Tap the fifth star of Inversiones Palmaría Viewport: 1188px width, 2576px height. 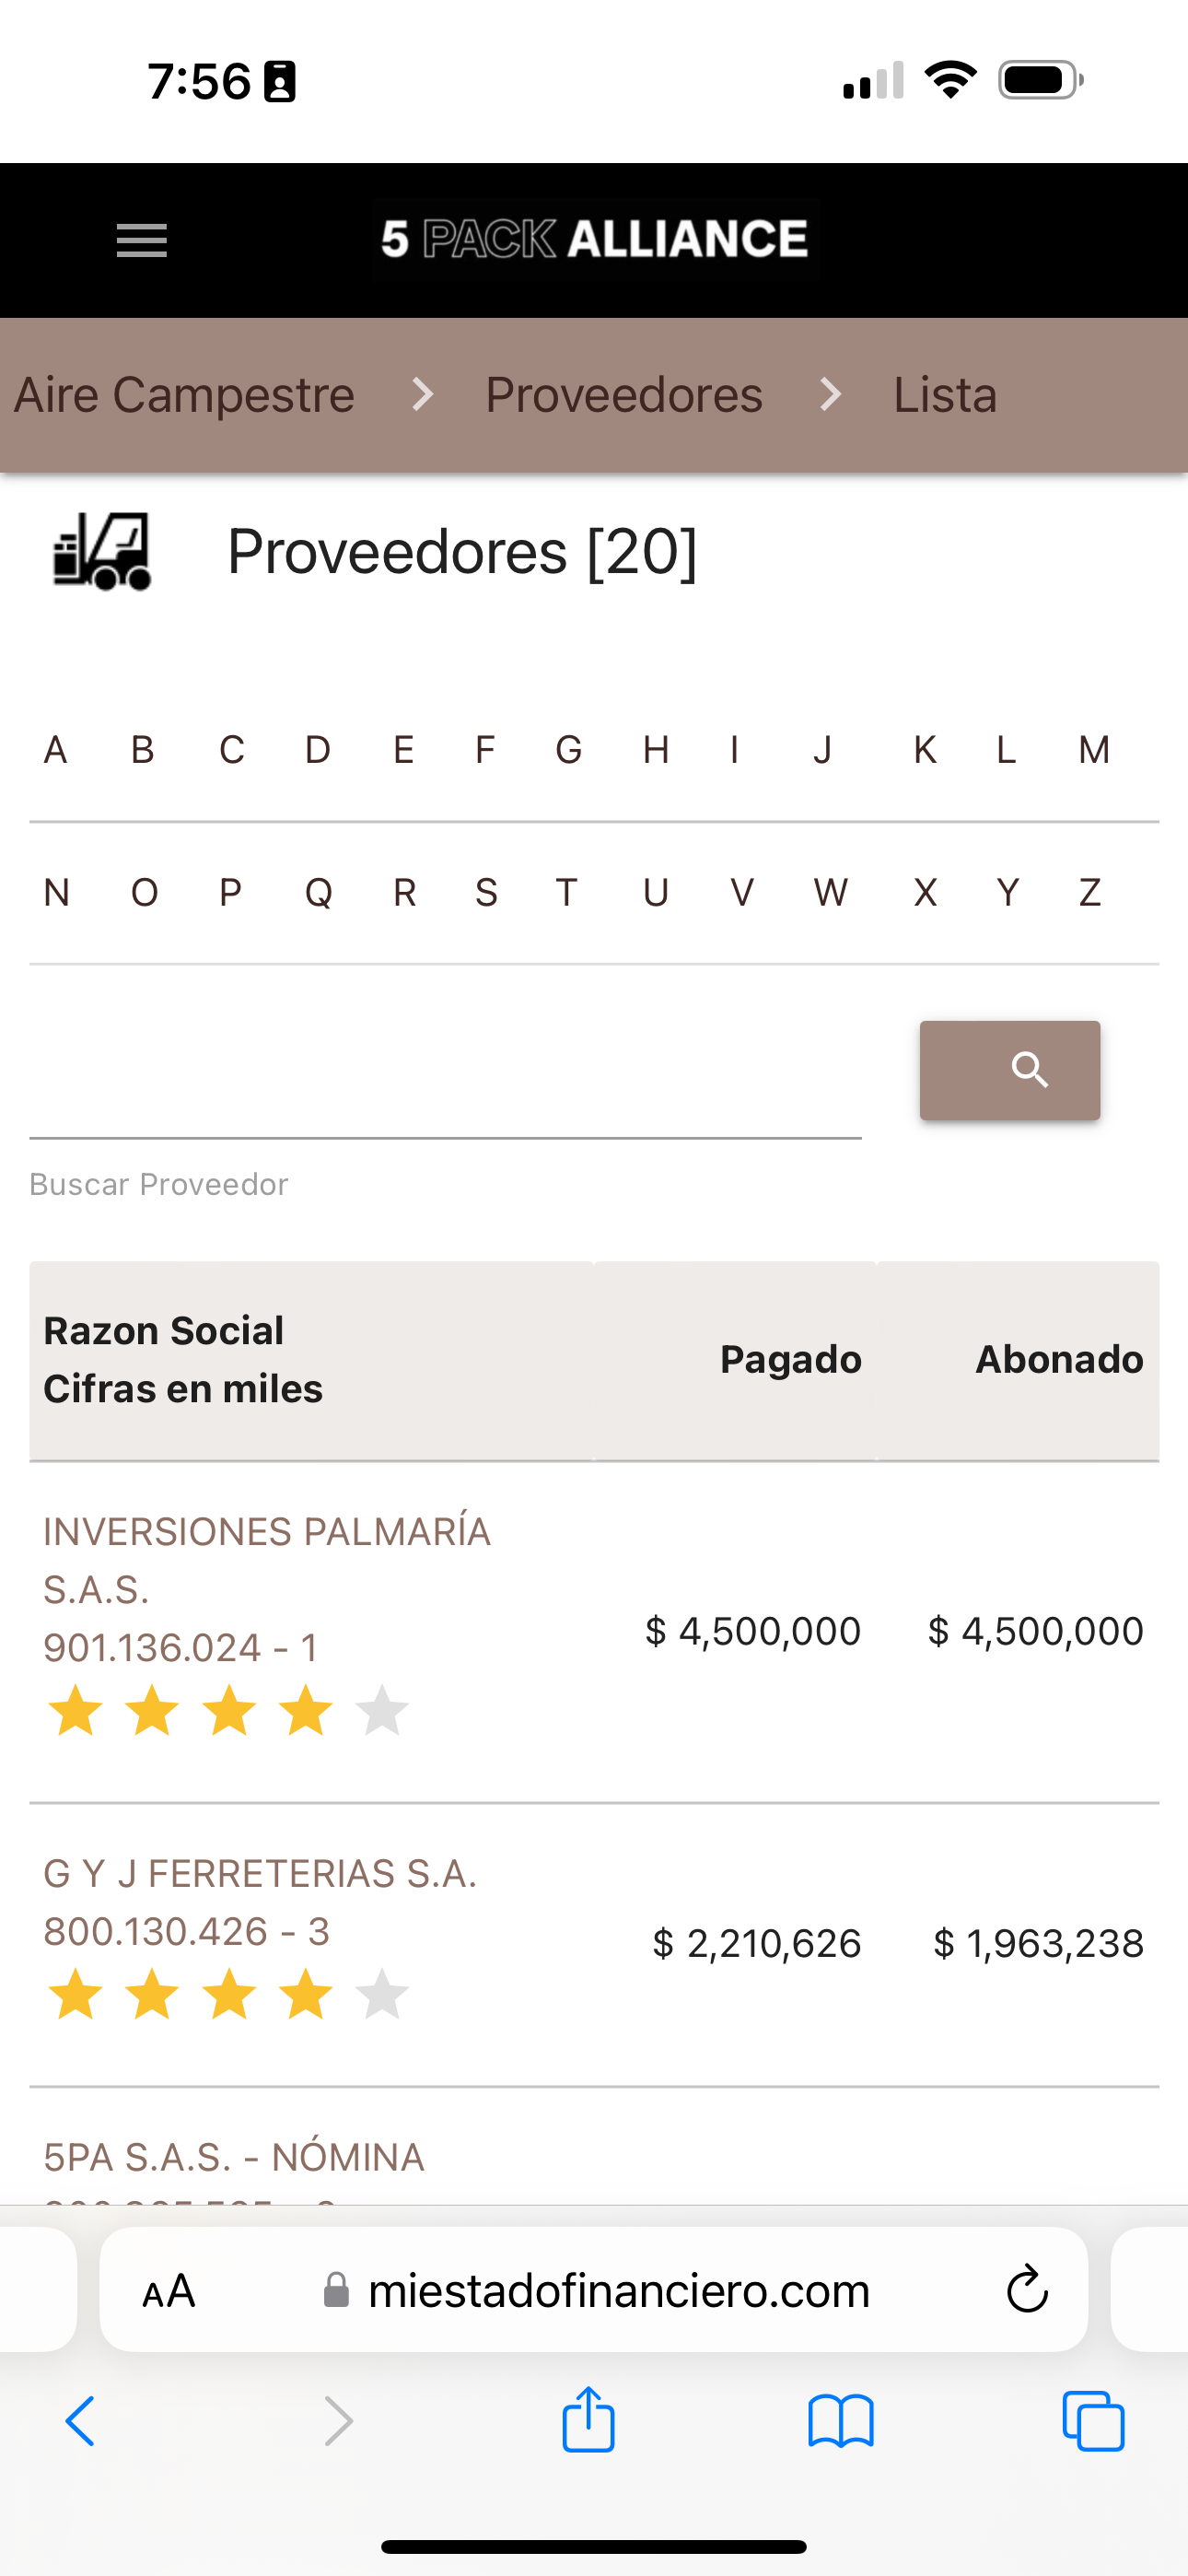(382, 1710)
